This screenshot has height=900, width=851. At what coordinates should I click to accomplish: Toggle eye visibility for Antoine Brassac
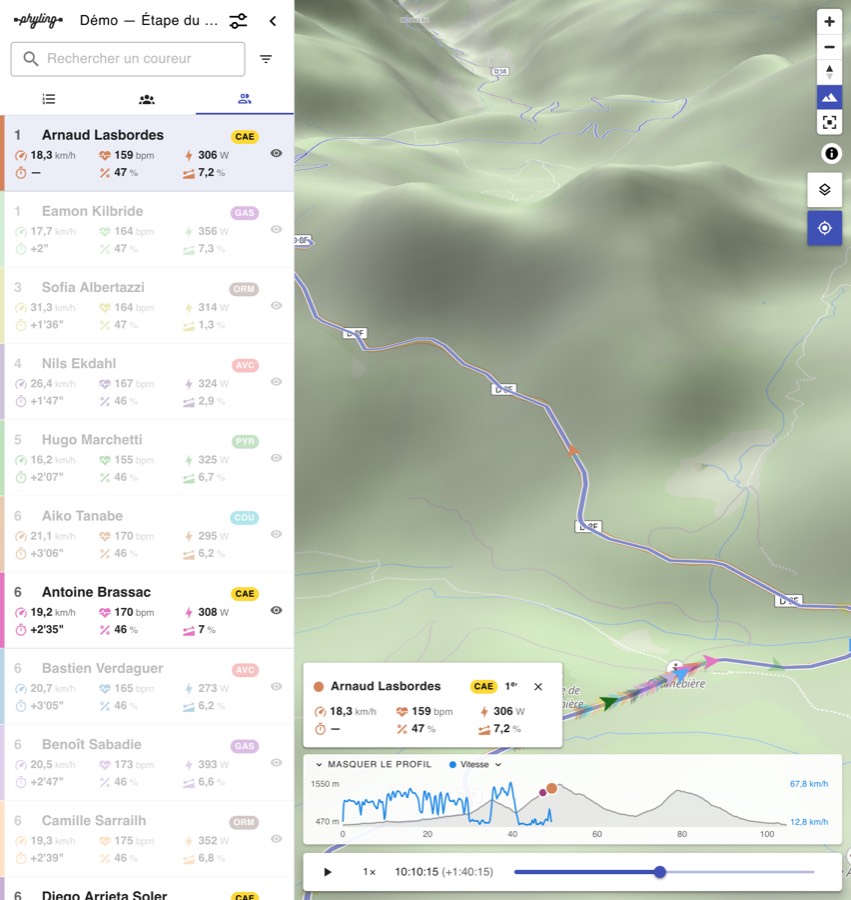pyautogui.click(x=276, y=610)
